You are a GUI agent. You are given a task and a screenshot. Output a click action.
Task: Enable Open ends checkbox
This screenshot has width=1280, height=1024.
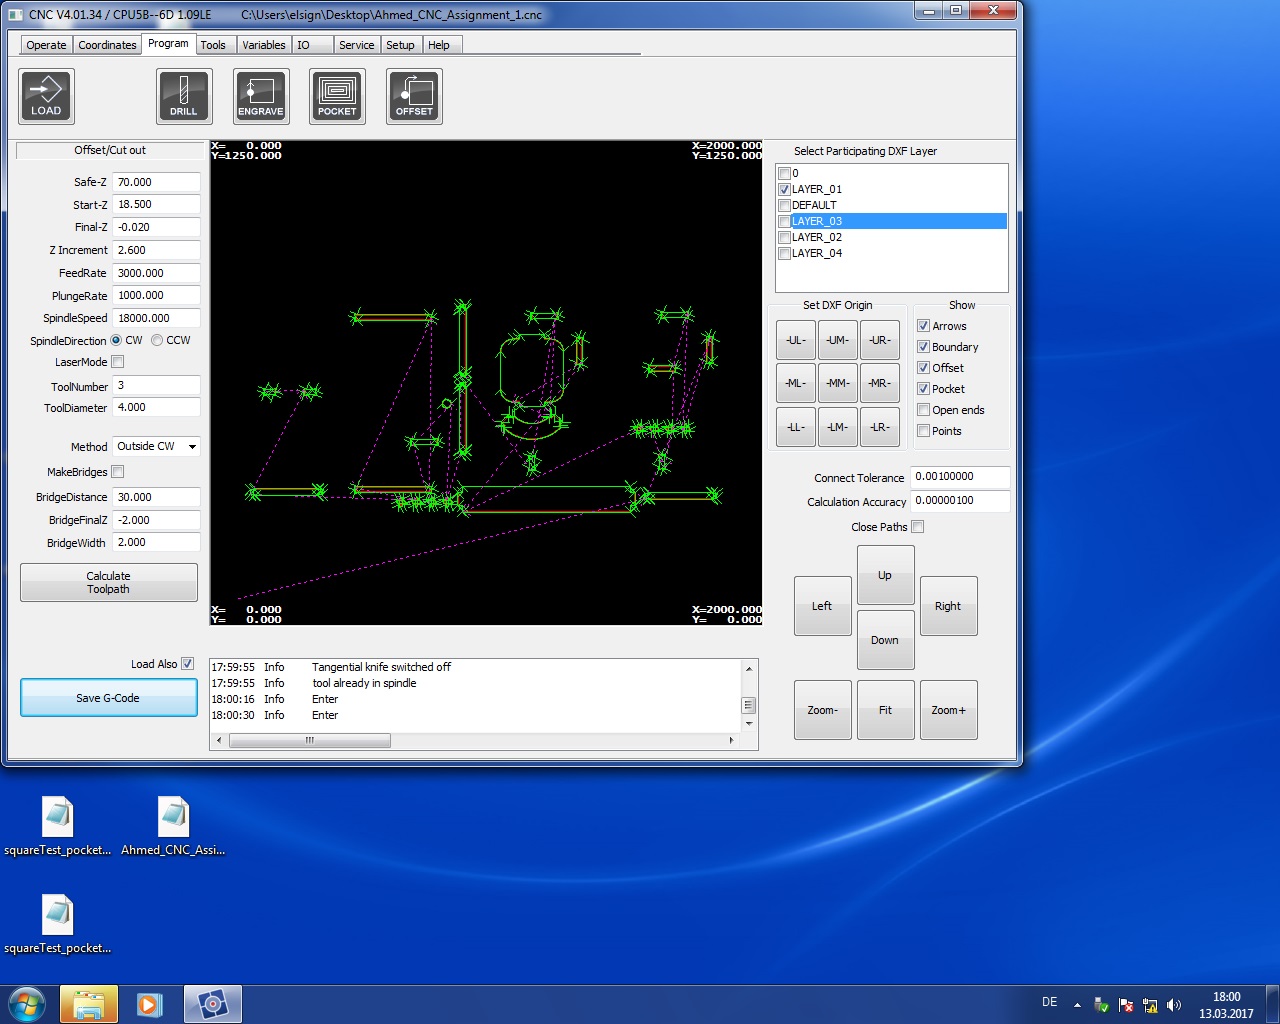(924, 410)
